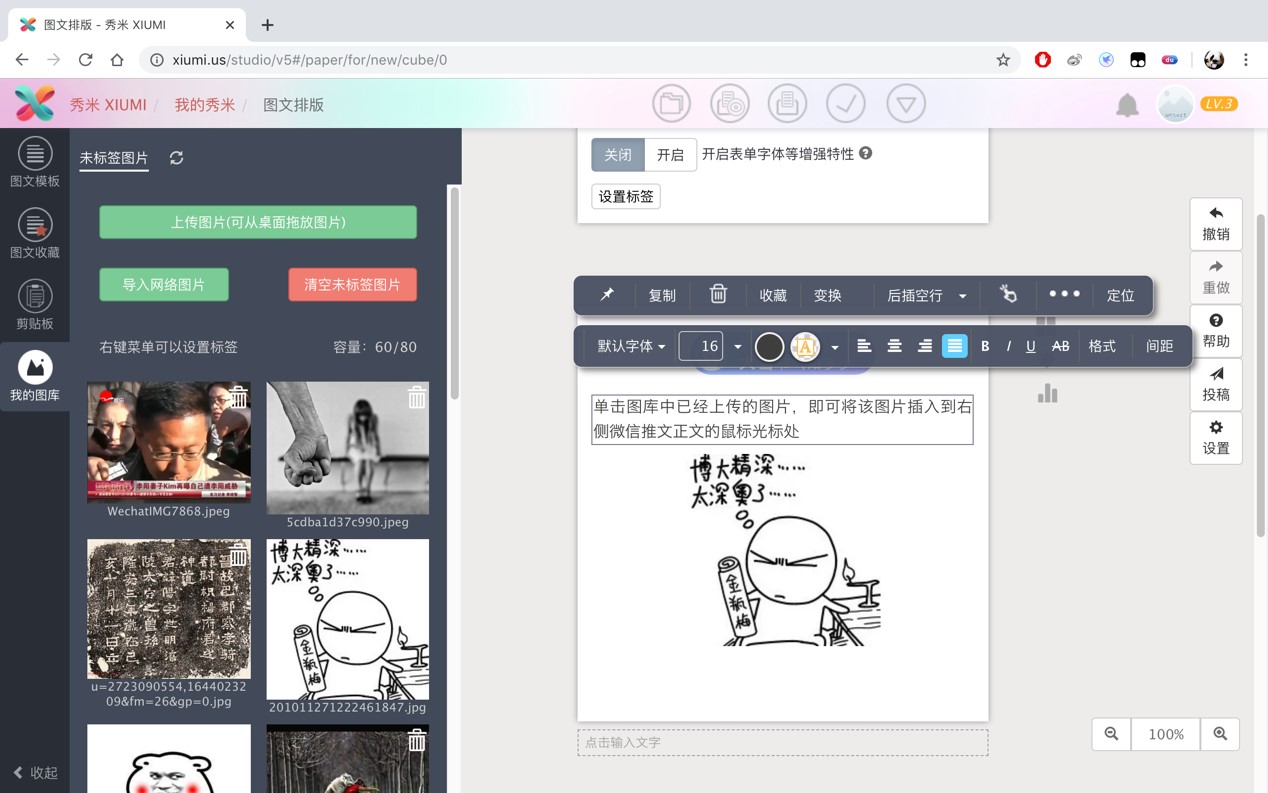Screen dimensions: 1268x793
Task: Click the notification bell icon
Action: 1127,105
